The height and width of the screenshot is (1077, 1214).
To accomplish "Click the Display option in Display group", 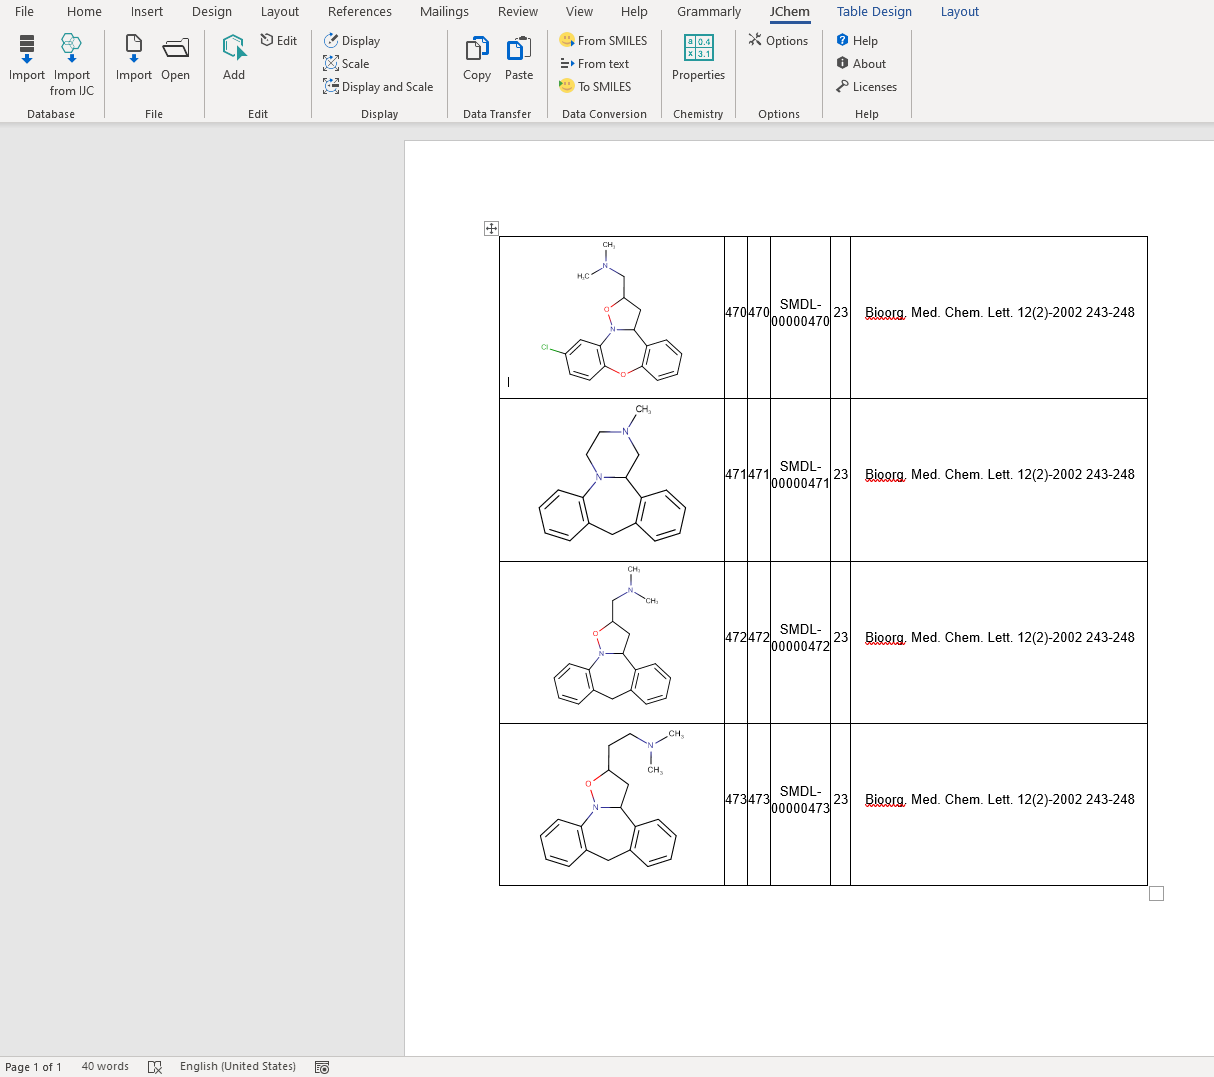I will point(352,40).
